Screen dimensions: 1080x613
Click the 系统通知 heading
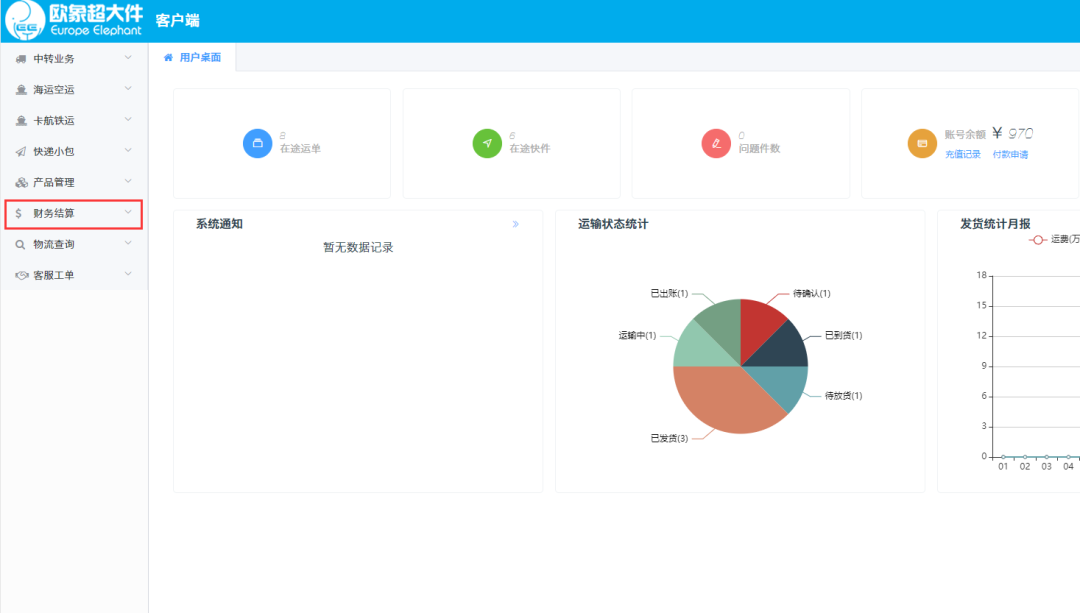[x=219, y=224]
